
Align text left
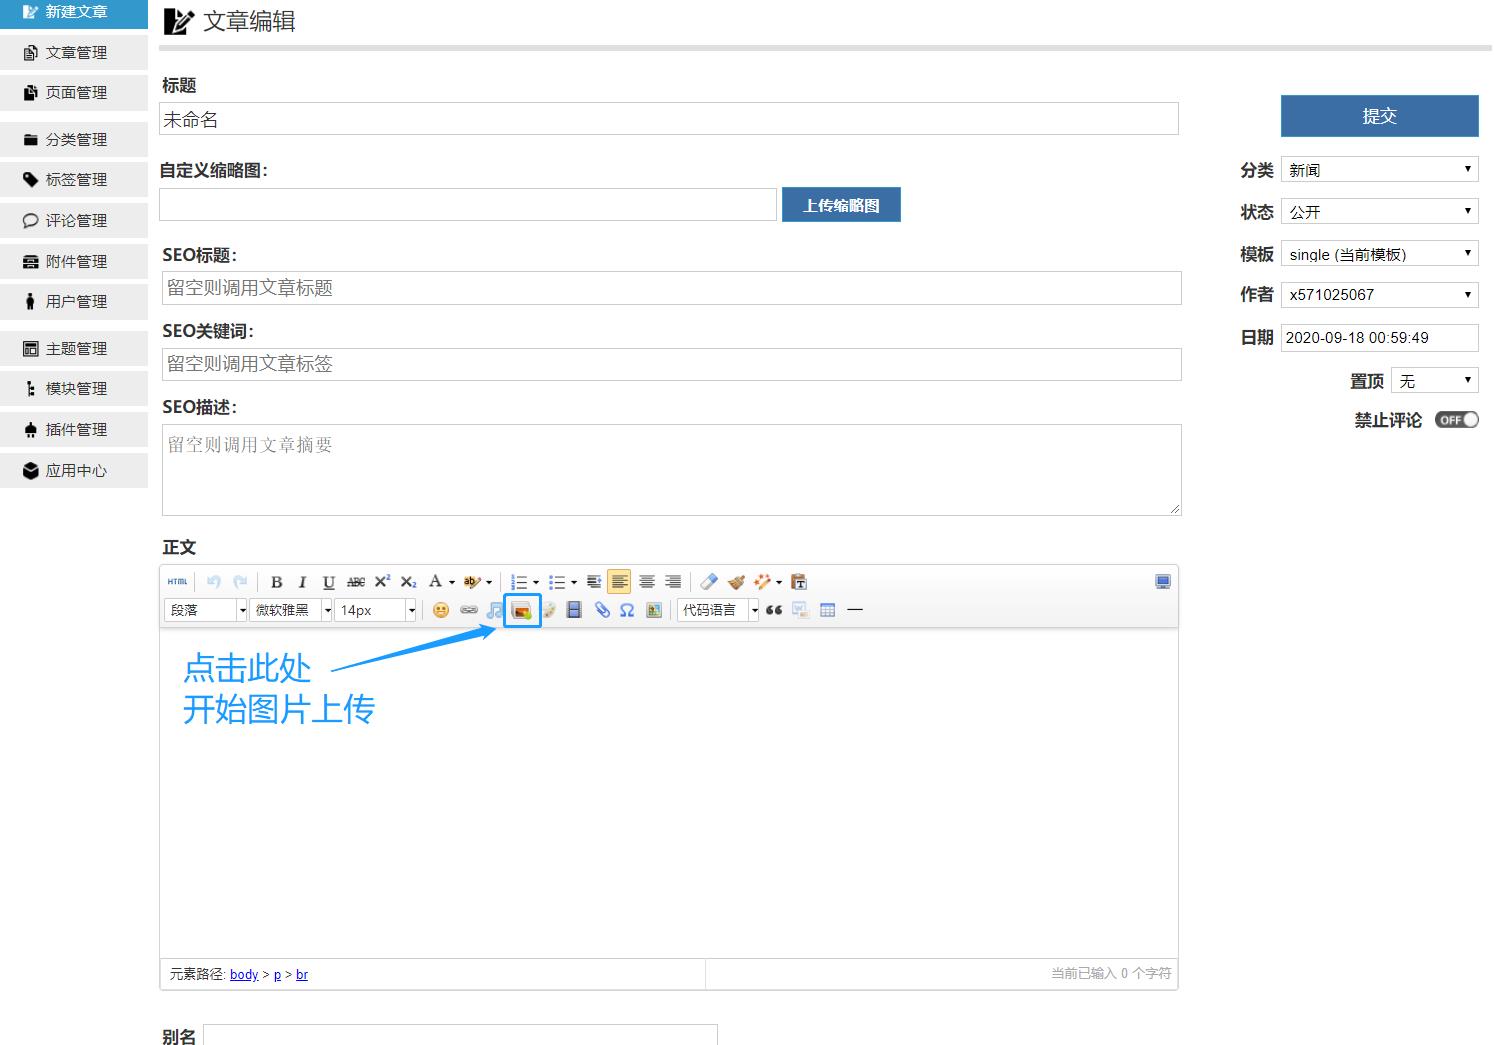point(620,582)
